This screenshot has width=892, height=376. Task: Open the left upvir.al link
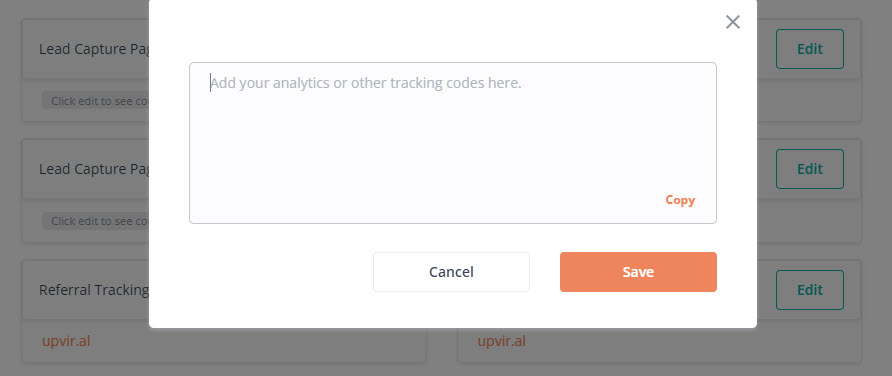coord(66,341)
